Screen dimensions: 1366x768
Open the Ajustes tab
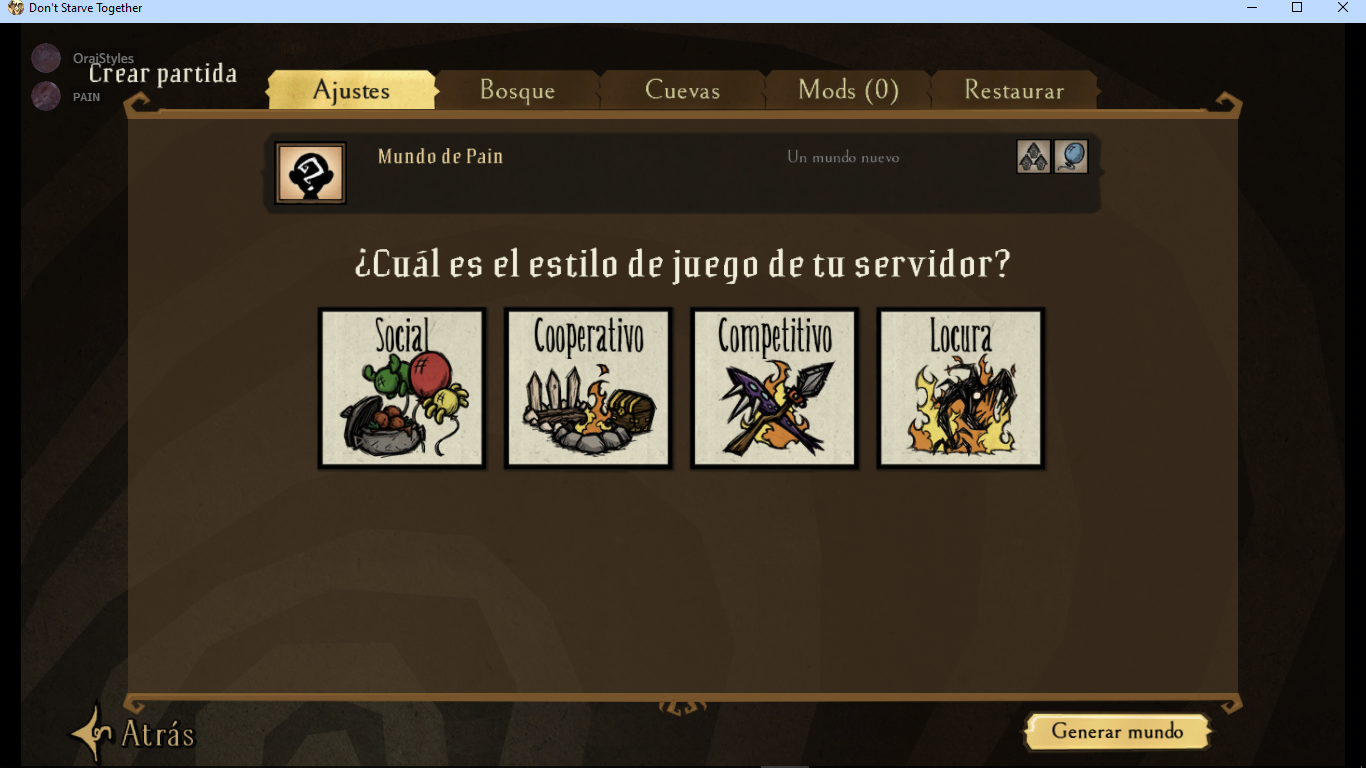coord(352,90)
